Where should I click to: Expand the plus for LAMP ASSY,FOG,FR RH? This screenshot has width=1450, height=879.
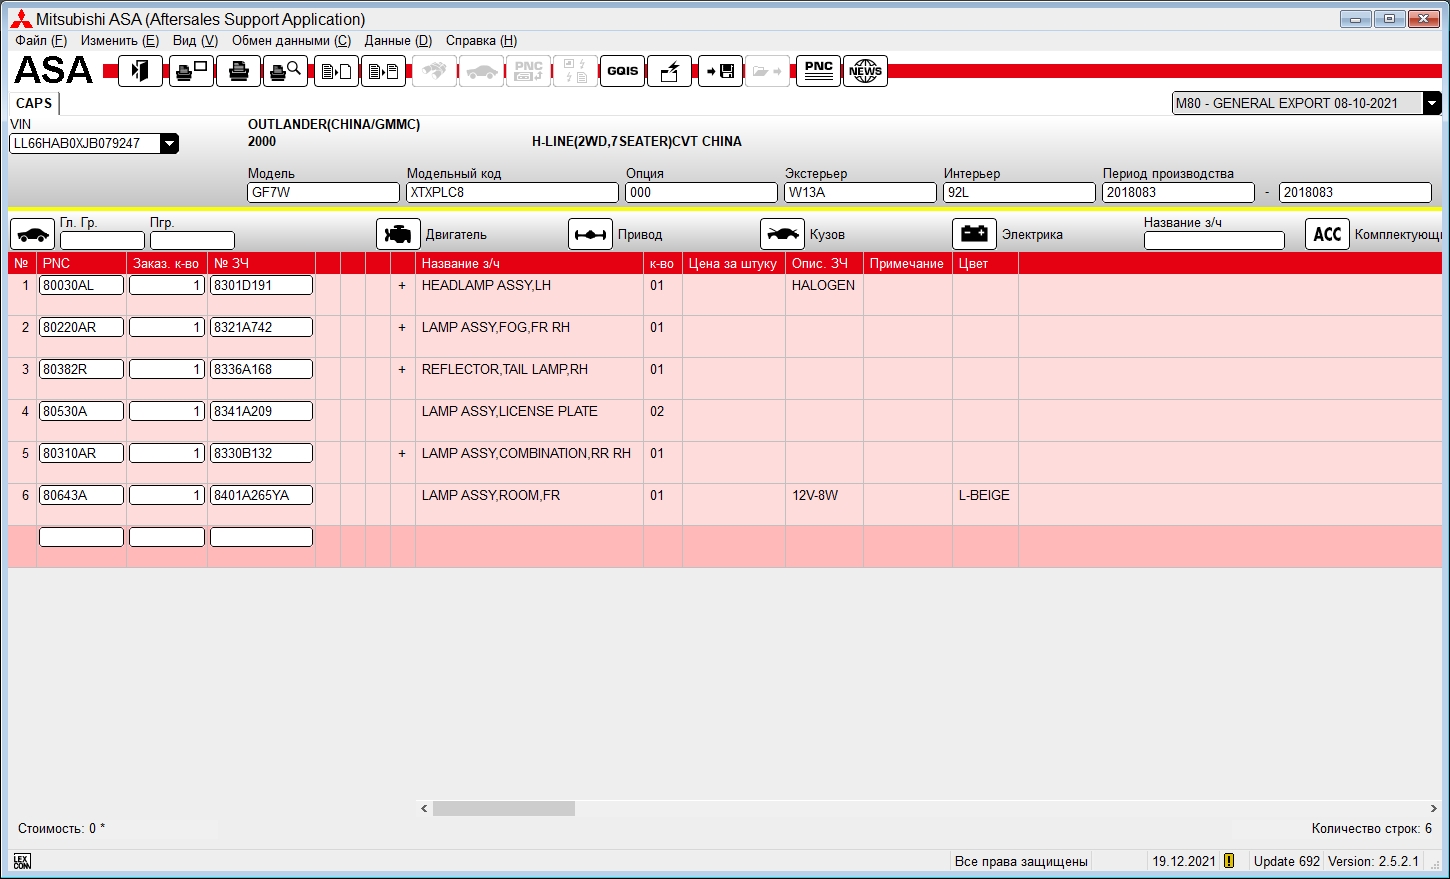pyautogui.click(x=402, y=328)
